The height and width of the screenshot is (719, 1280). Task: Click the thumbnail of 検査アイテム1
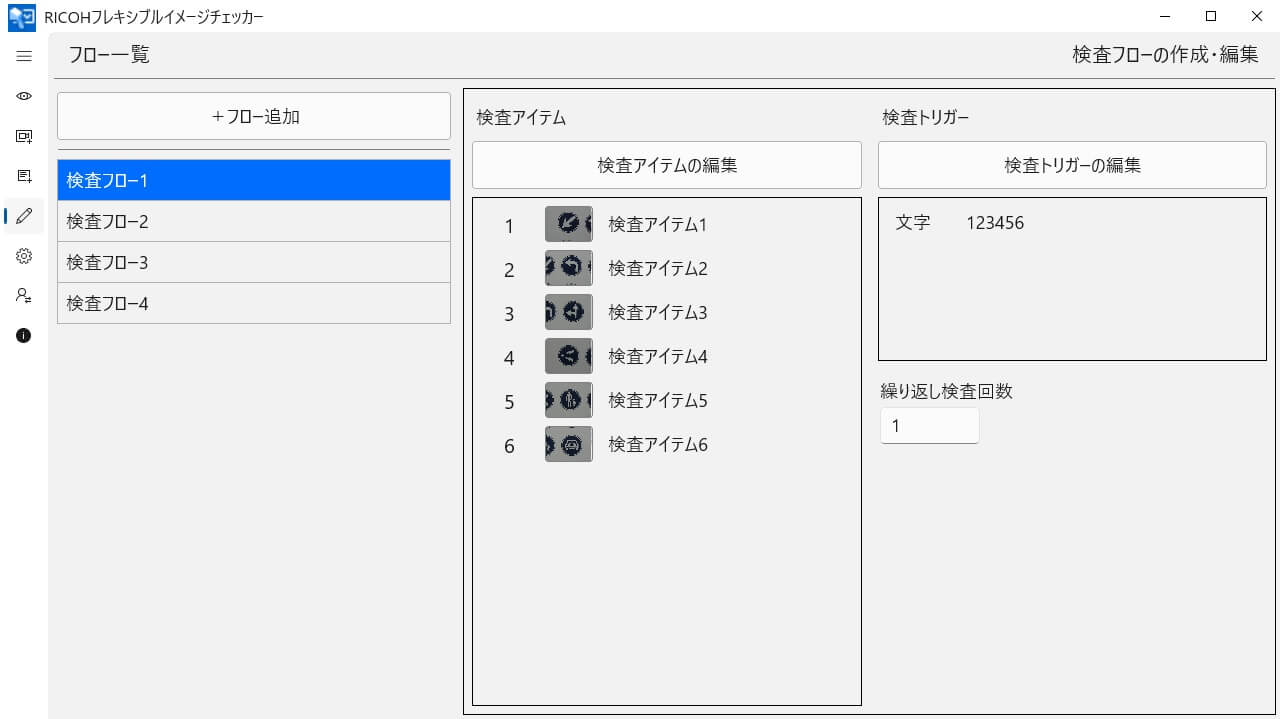coord(568,225)
